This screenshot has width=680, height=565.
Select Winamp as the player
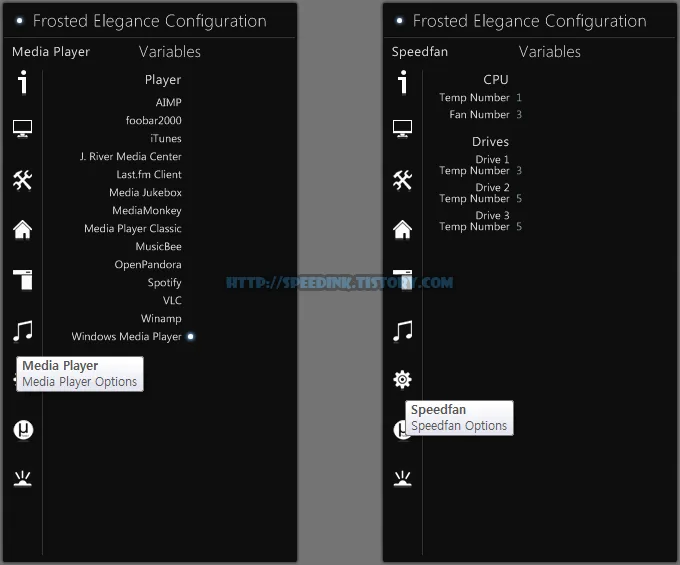tap(161, 318)
